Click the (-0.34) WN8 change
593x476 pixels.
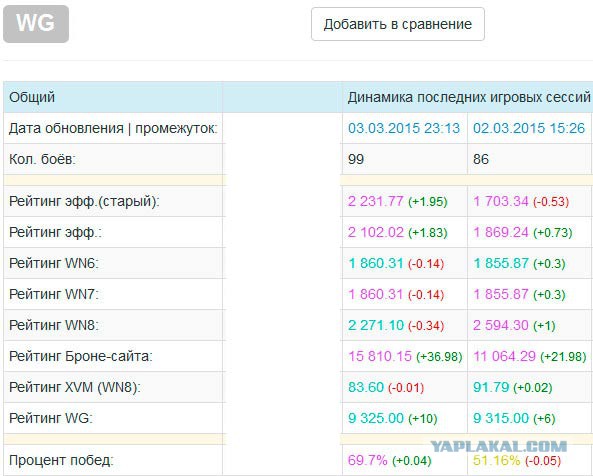click(x=426, y=326)
